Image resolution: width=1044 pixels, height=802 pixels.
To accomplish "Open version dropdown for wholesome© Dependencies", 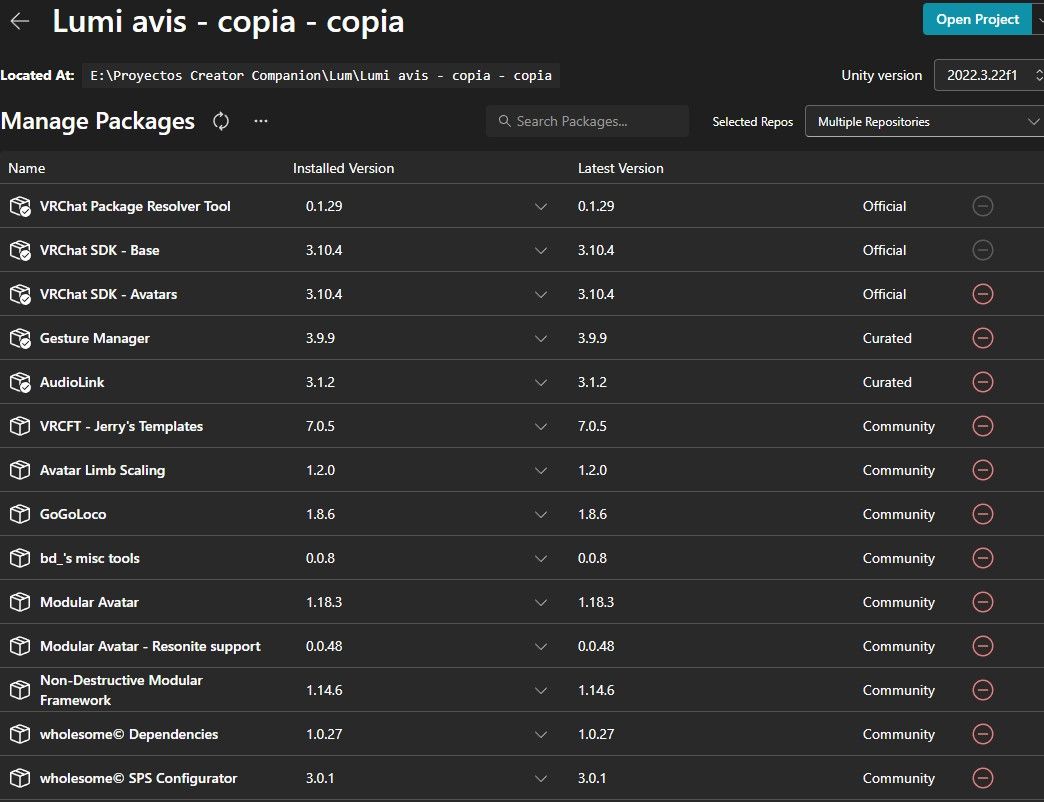I will [x=541, y=734].
